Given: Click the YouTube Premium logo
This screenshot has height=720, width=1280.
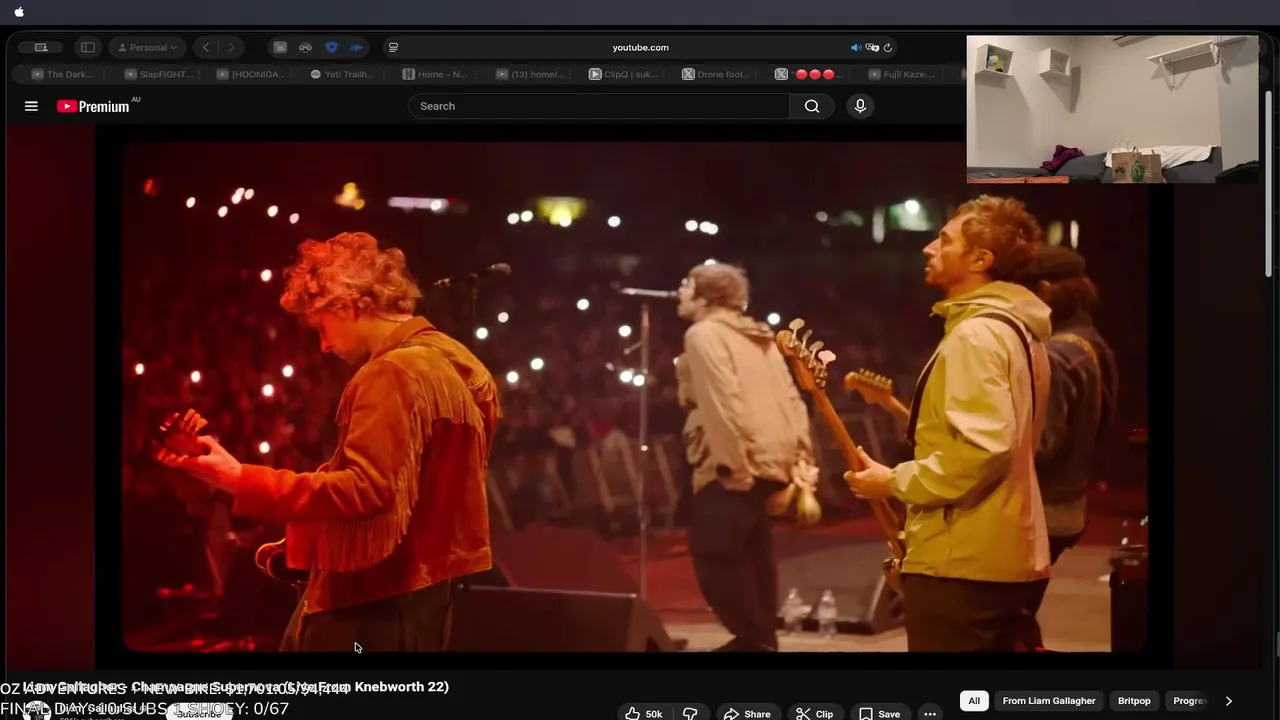Looking at the screenshot, I should (93, 106).
